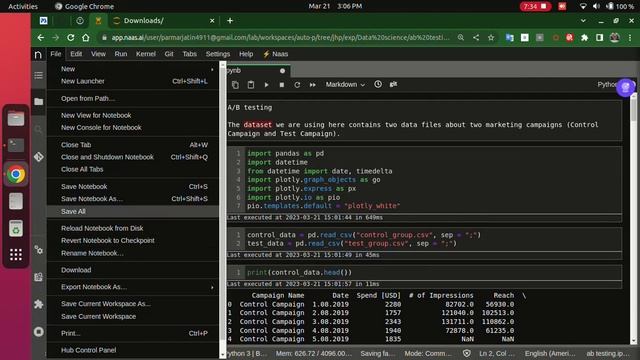Open Chrome three-dot menu
This screenshot has height=360, width=640.
630,38
